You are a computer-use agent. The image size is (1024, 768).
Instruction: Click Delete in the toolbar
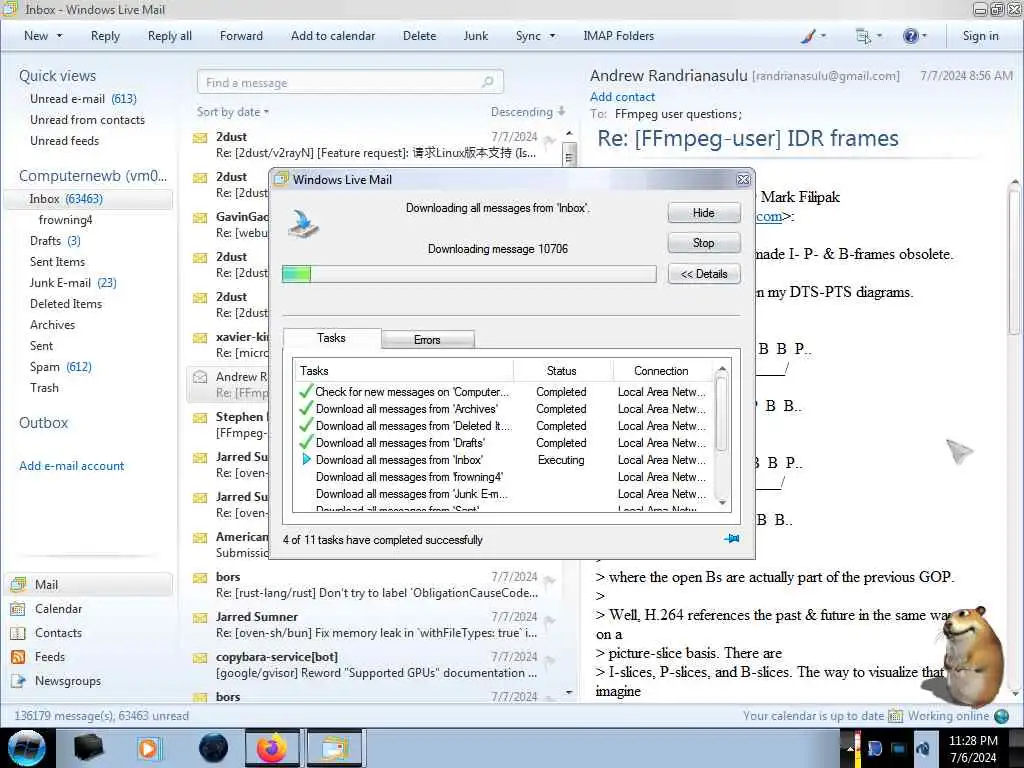(x=419, y=36)
